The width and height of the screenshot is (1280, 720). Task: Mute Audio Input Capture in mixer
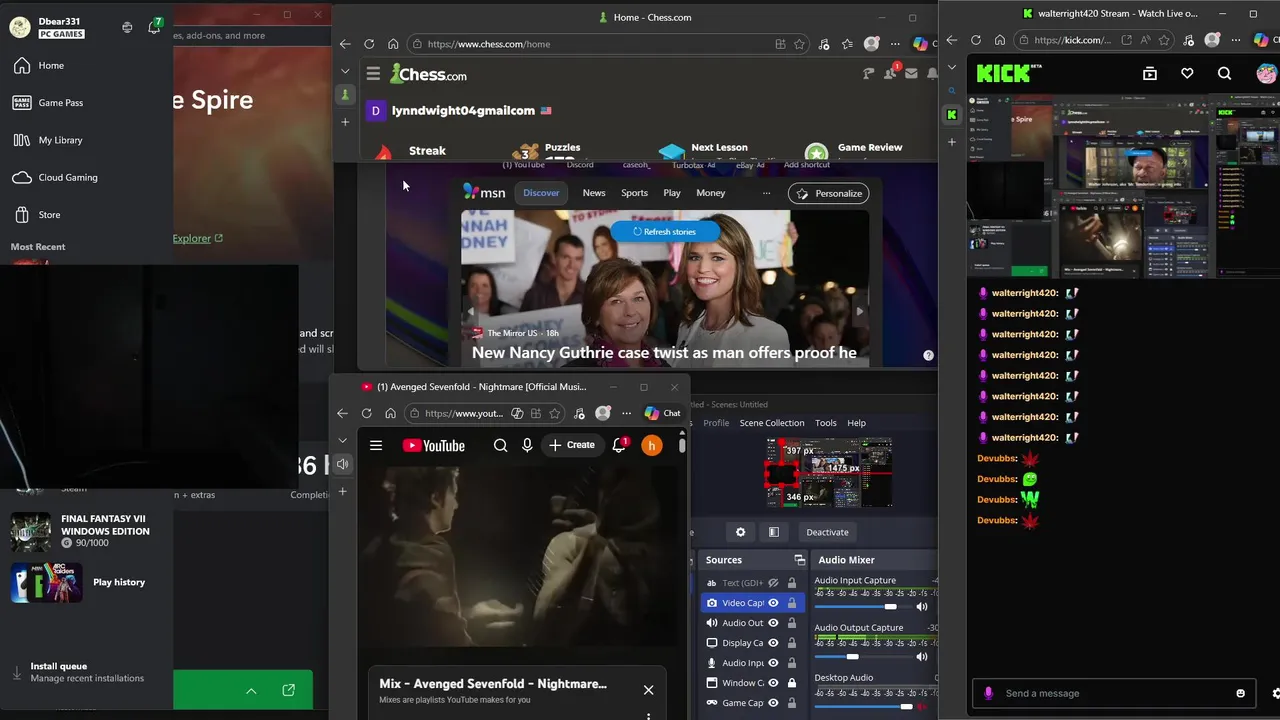pos(922,607)
